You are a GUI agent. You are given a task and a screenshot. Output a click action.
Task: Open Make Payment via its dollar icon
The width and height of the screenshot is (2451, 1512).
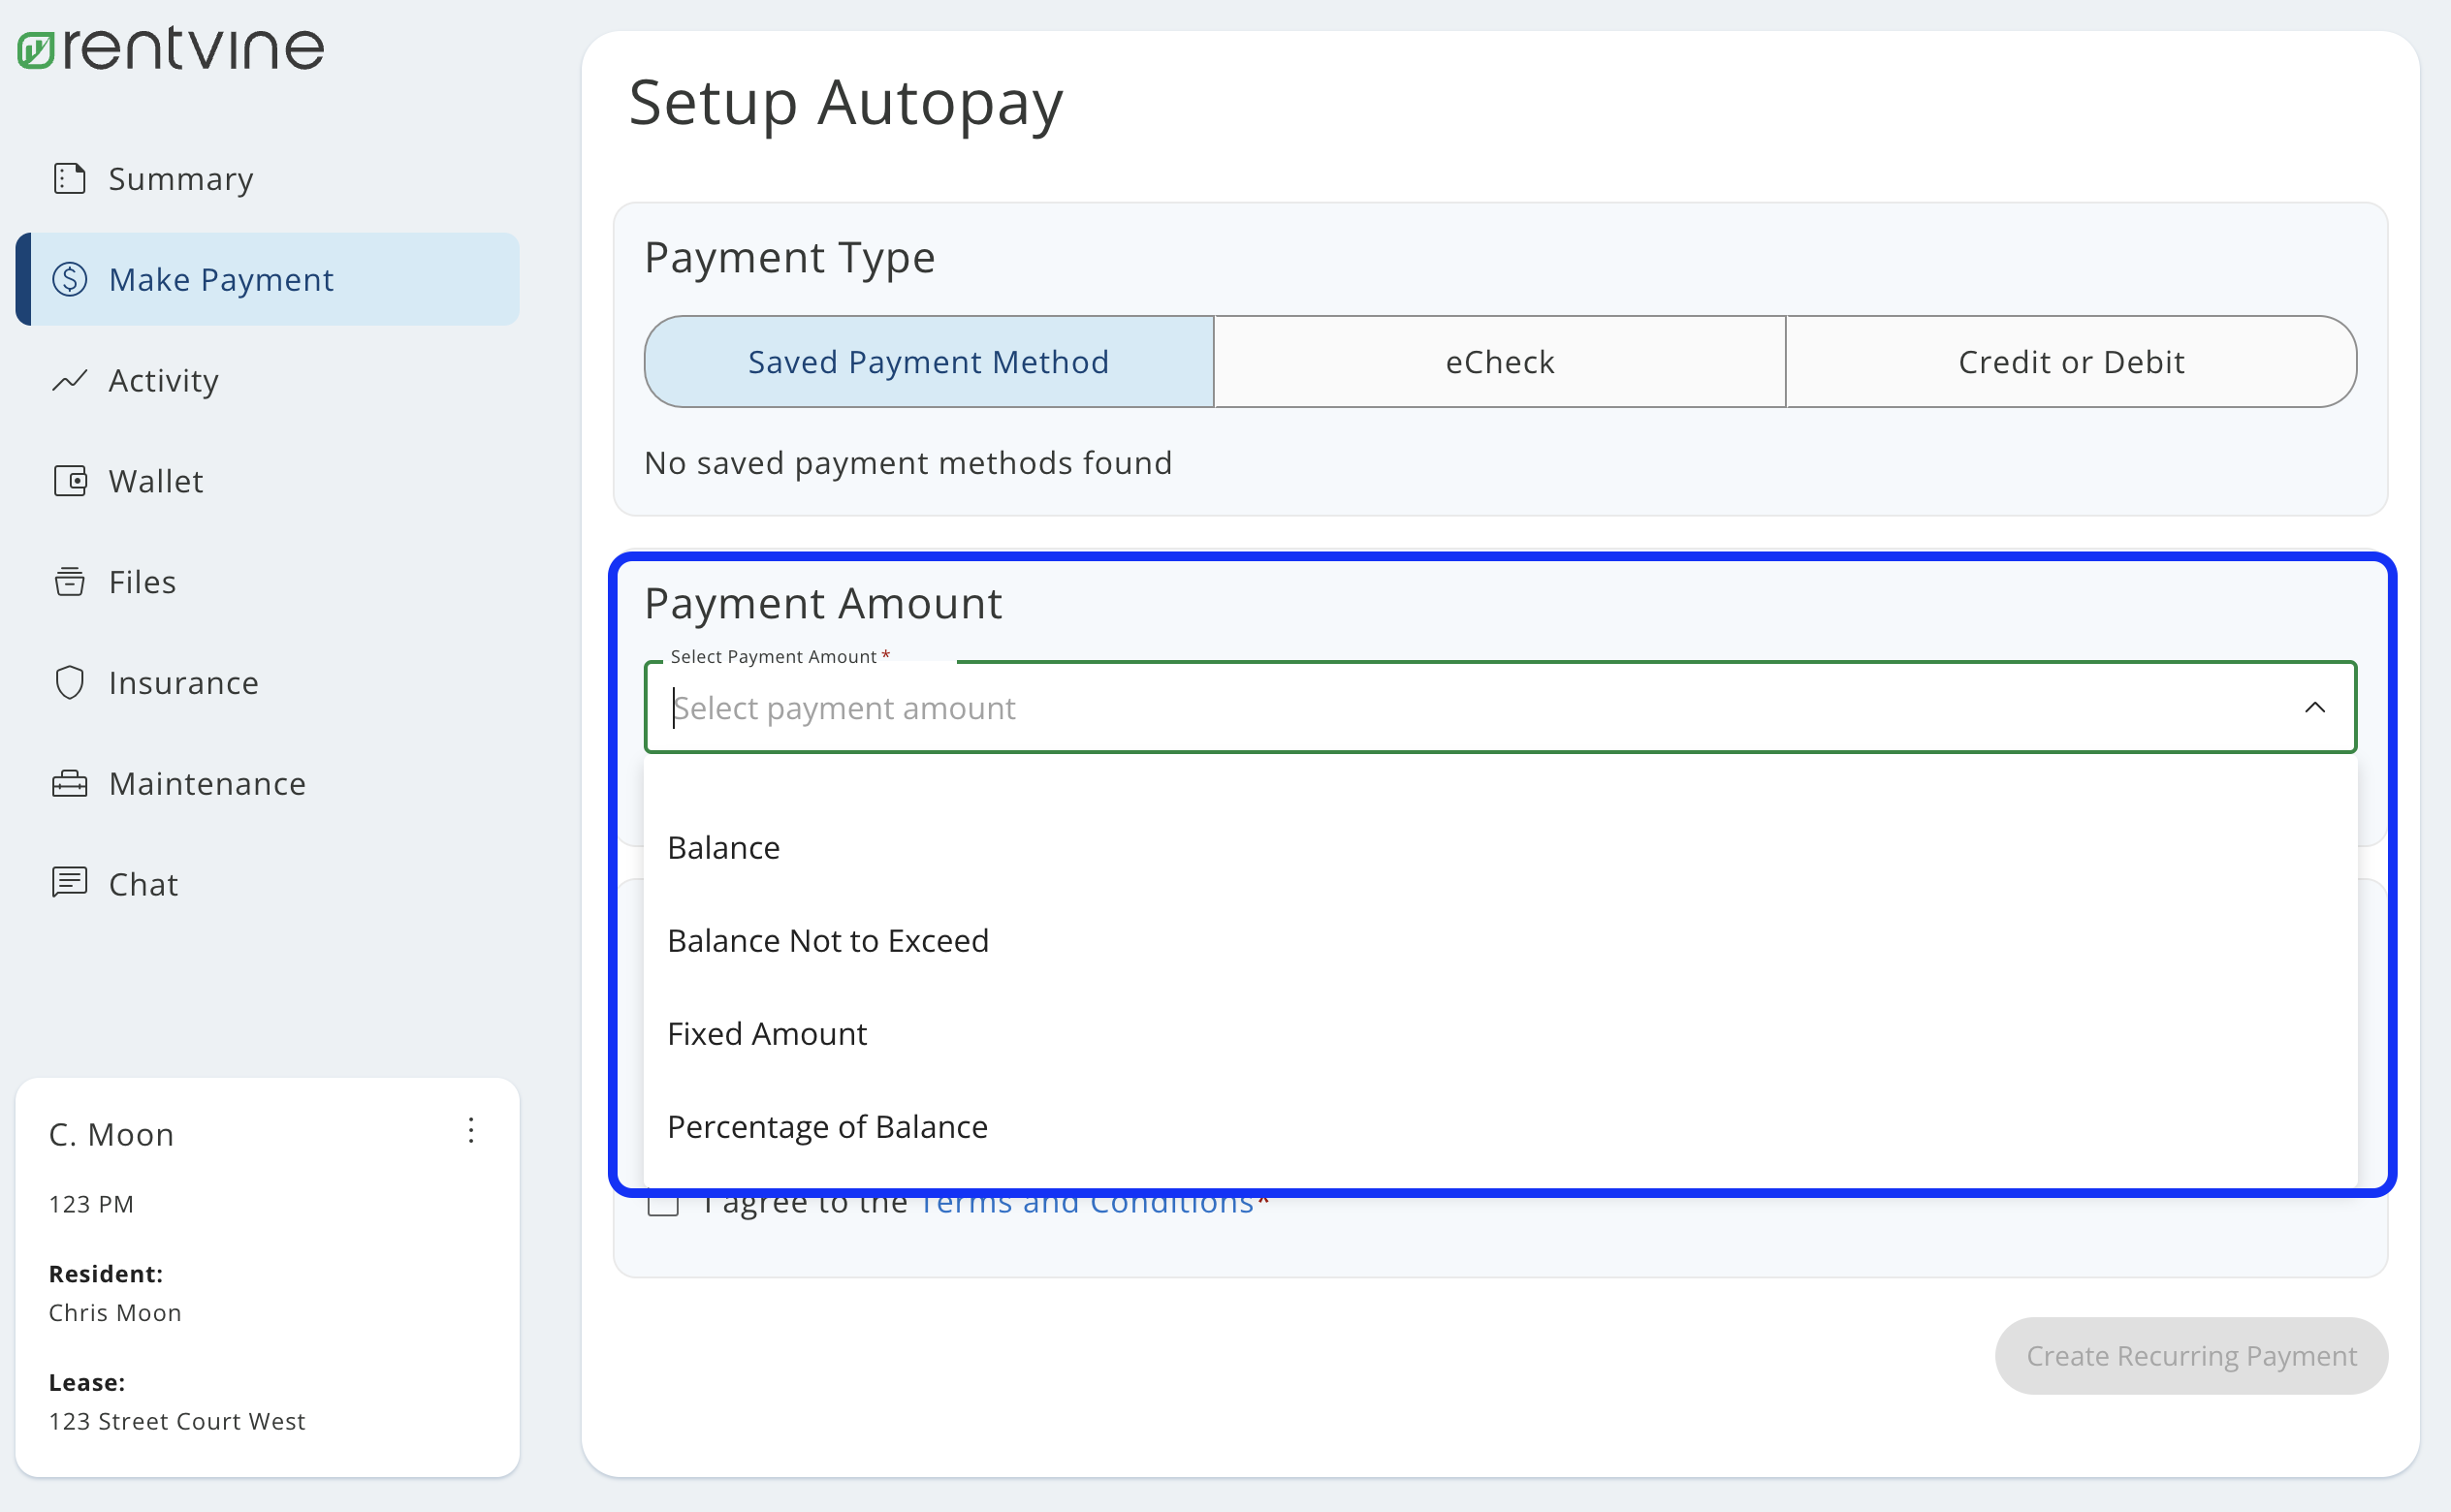pyautogui.click(x=68, y=280)
